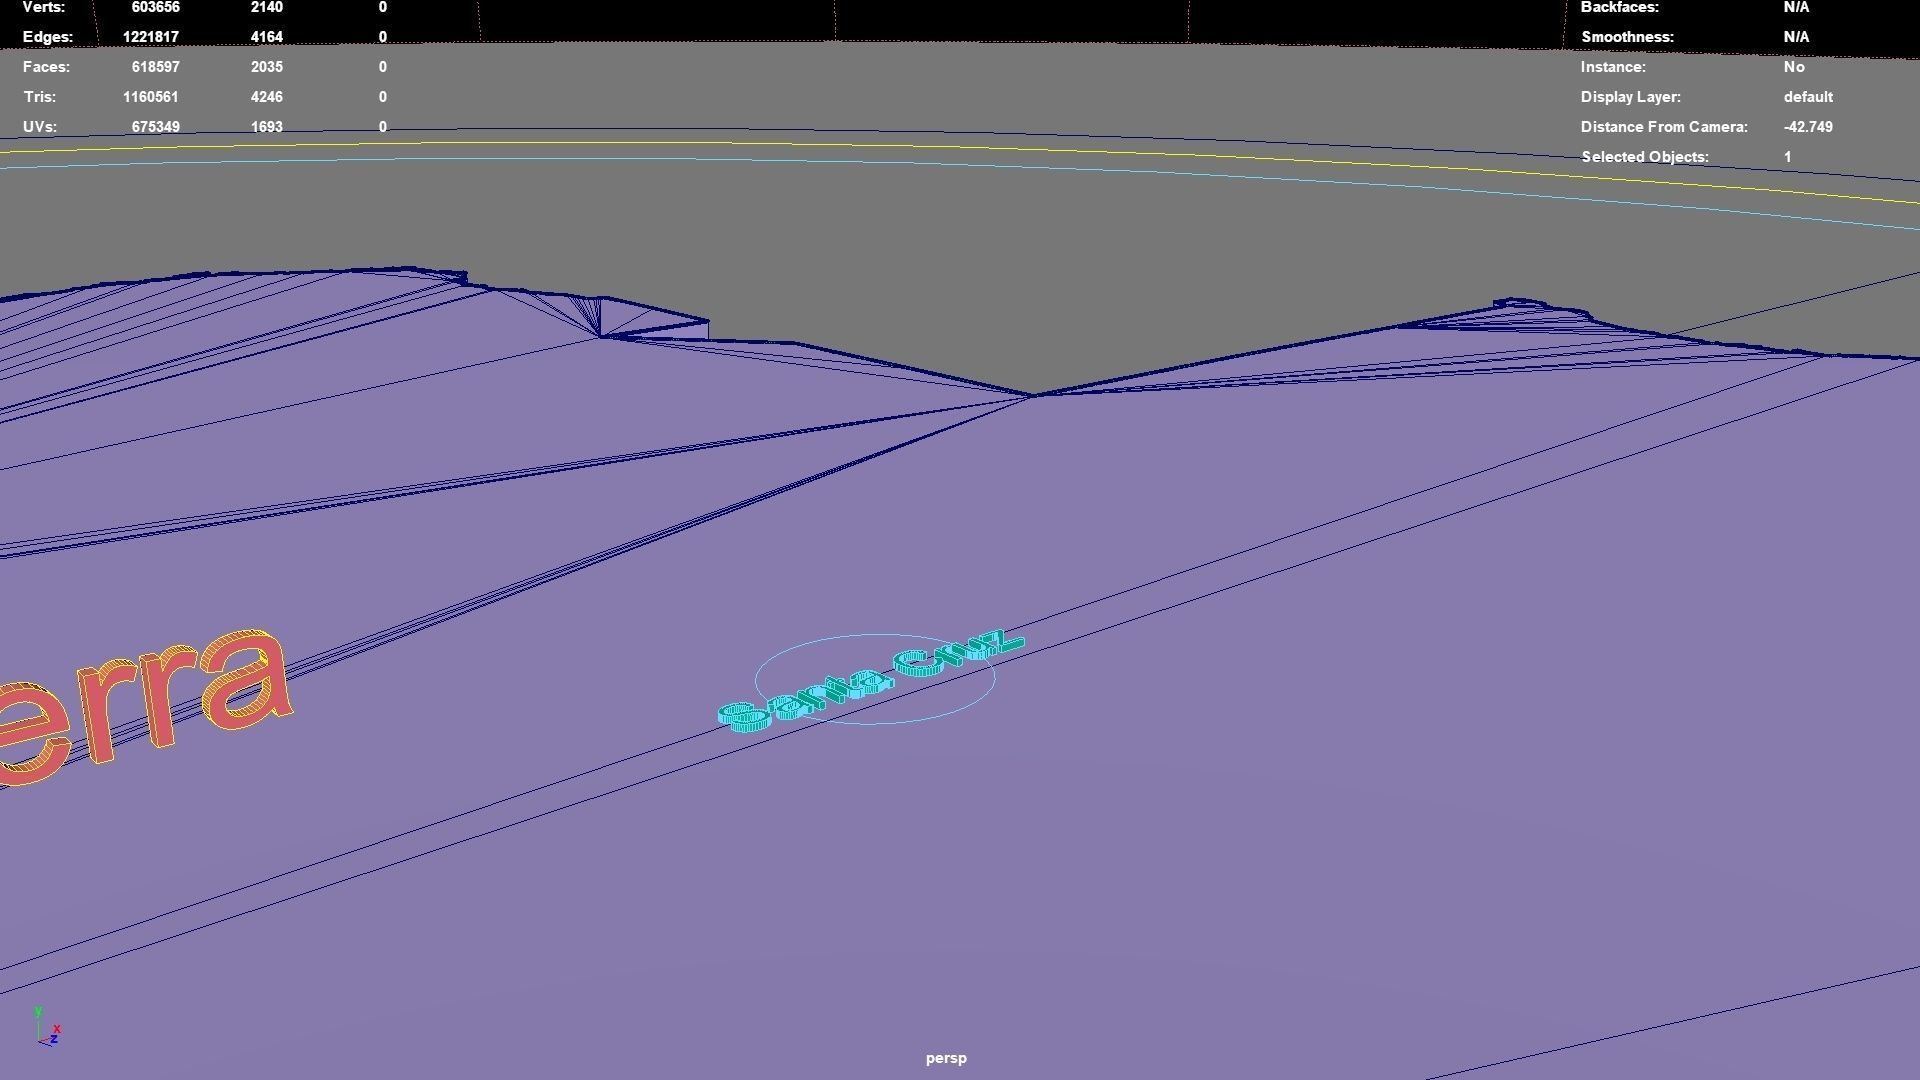Screen dimensions: 1920x1080
Task: Click the Edges value 4164
Action: coord(266,37)
